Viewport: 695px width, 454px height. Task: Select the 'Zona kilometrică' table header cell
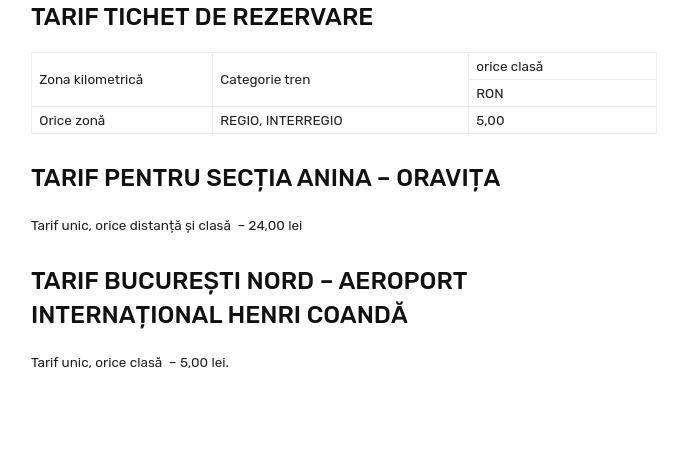[x=91, y=79]
